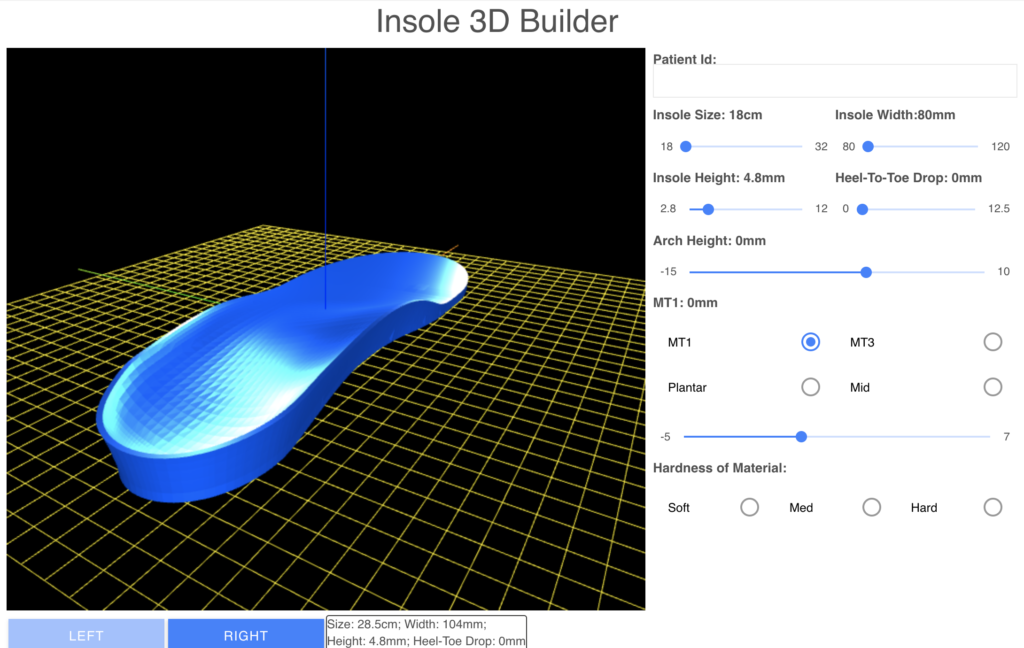
Task: Click the 'Insole Width:80mm' label
Action: tap(895, 115)
